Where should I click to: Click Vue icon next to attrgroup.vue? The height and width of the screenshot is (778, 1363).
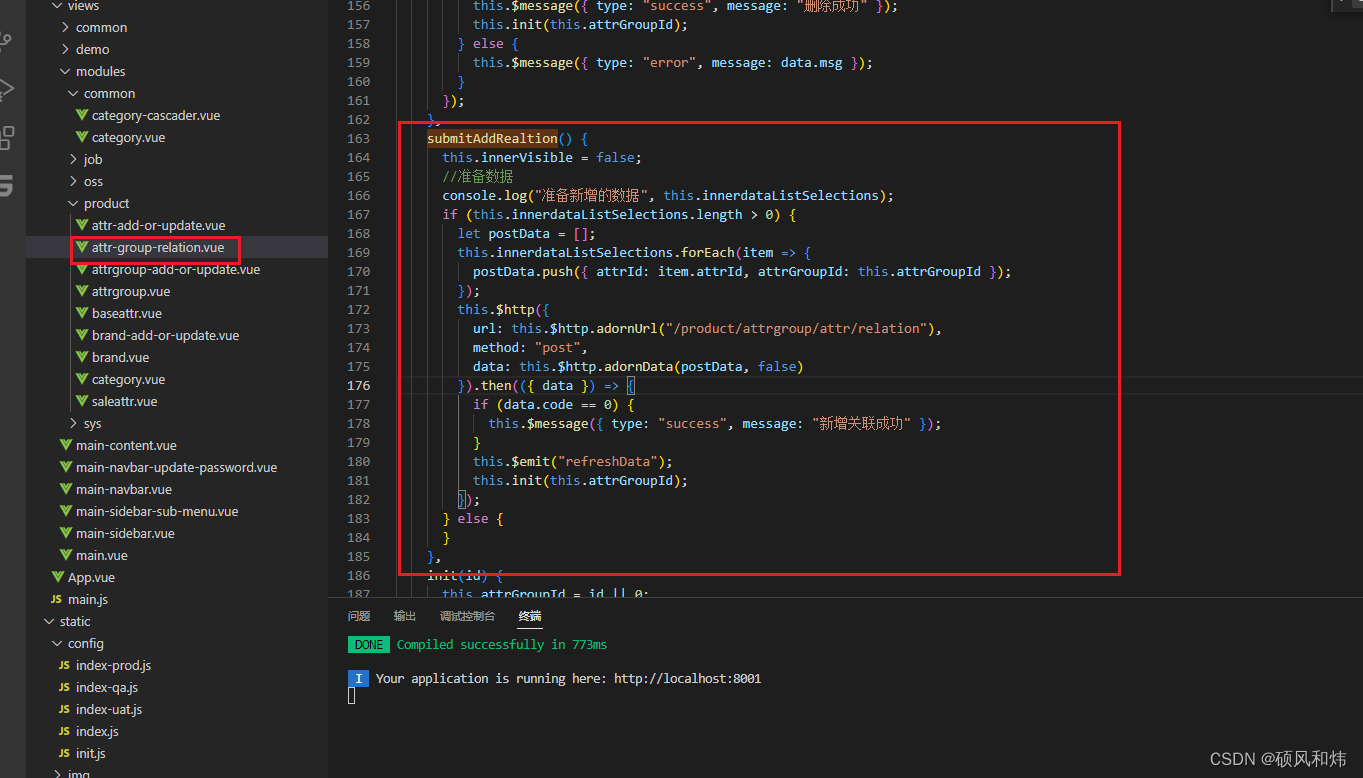(x=82, y=292)
